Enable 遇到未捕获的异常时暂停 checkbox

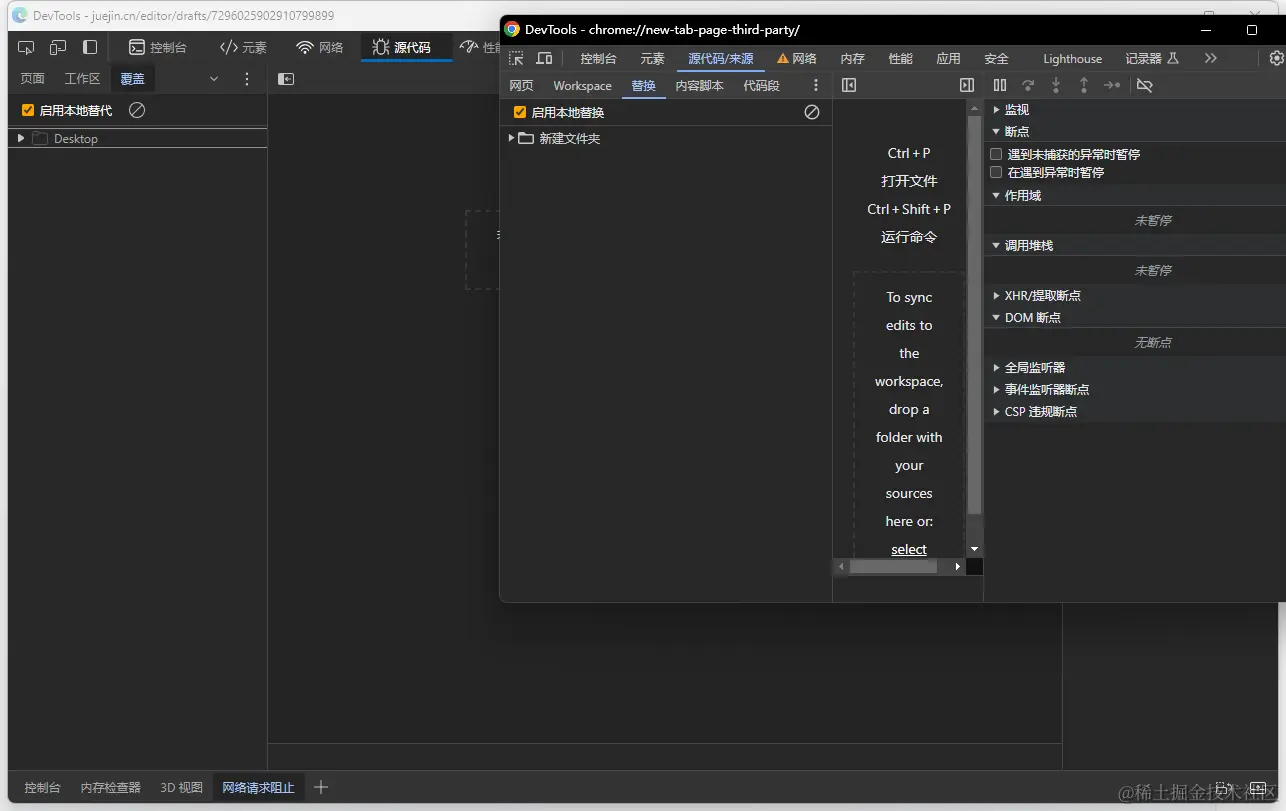[996, 155]
